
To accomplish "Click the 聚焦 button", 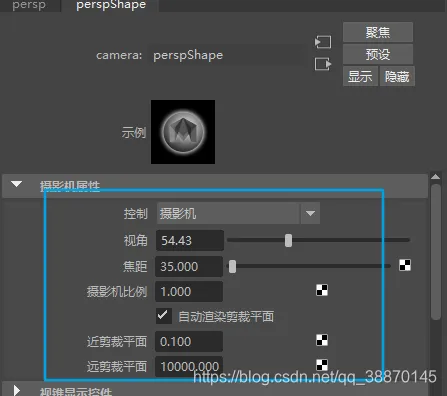I will [x=378, y=32].
